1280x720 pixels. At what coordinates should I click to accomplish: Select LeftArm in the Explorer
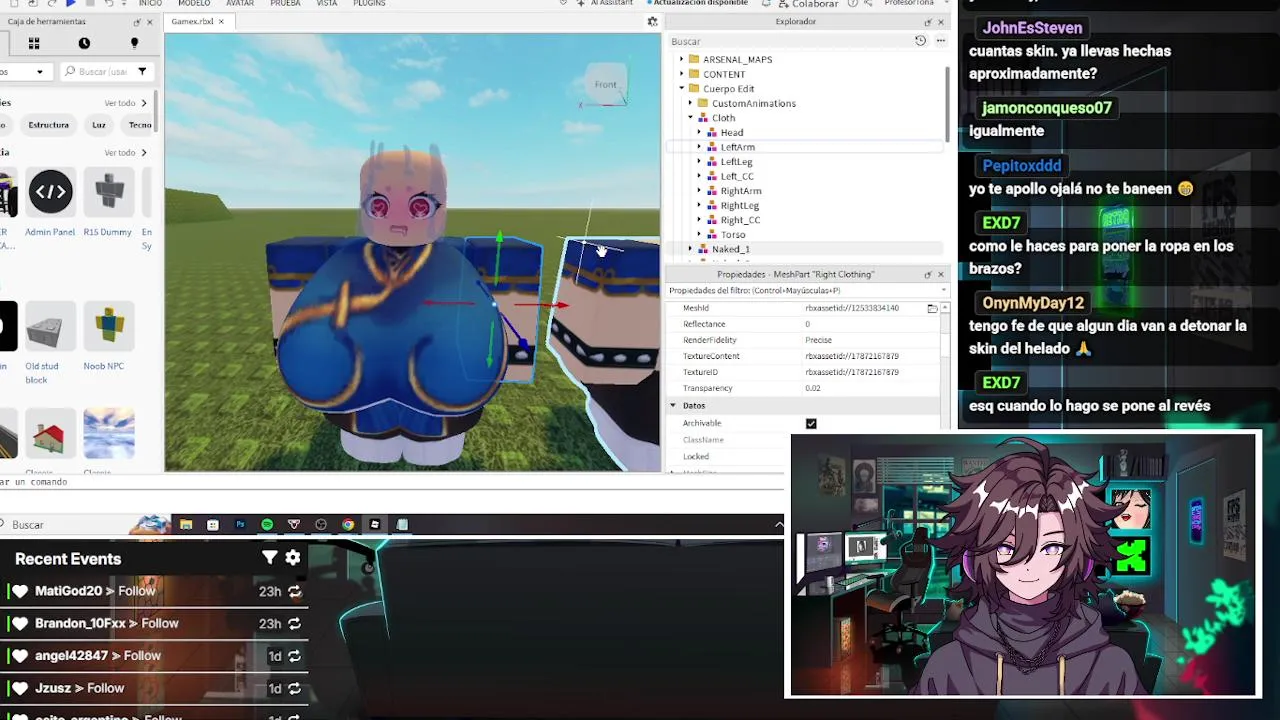[738, 147]
